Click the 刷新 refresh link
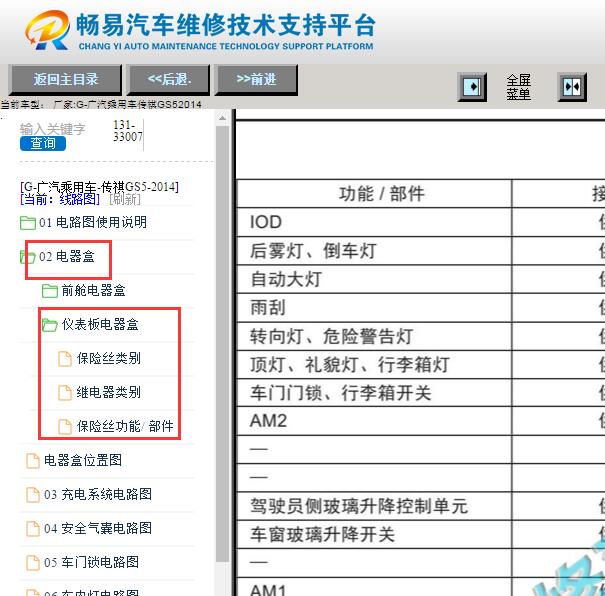Screen dimensions: 605x596 [125, 199]
